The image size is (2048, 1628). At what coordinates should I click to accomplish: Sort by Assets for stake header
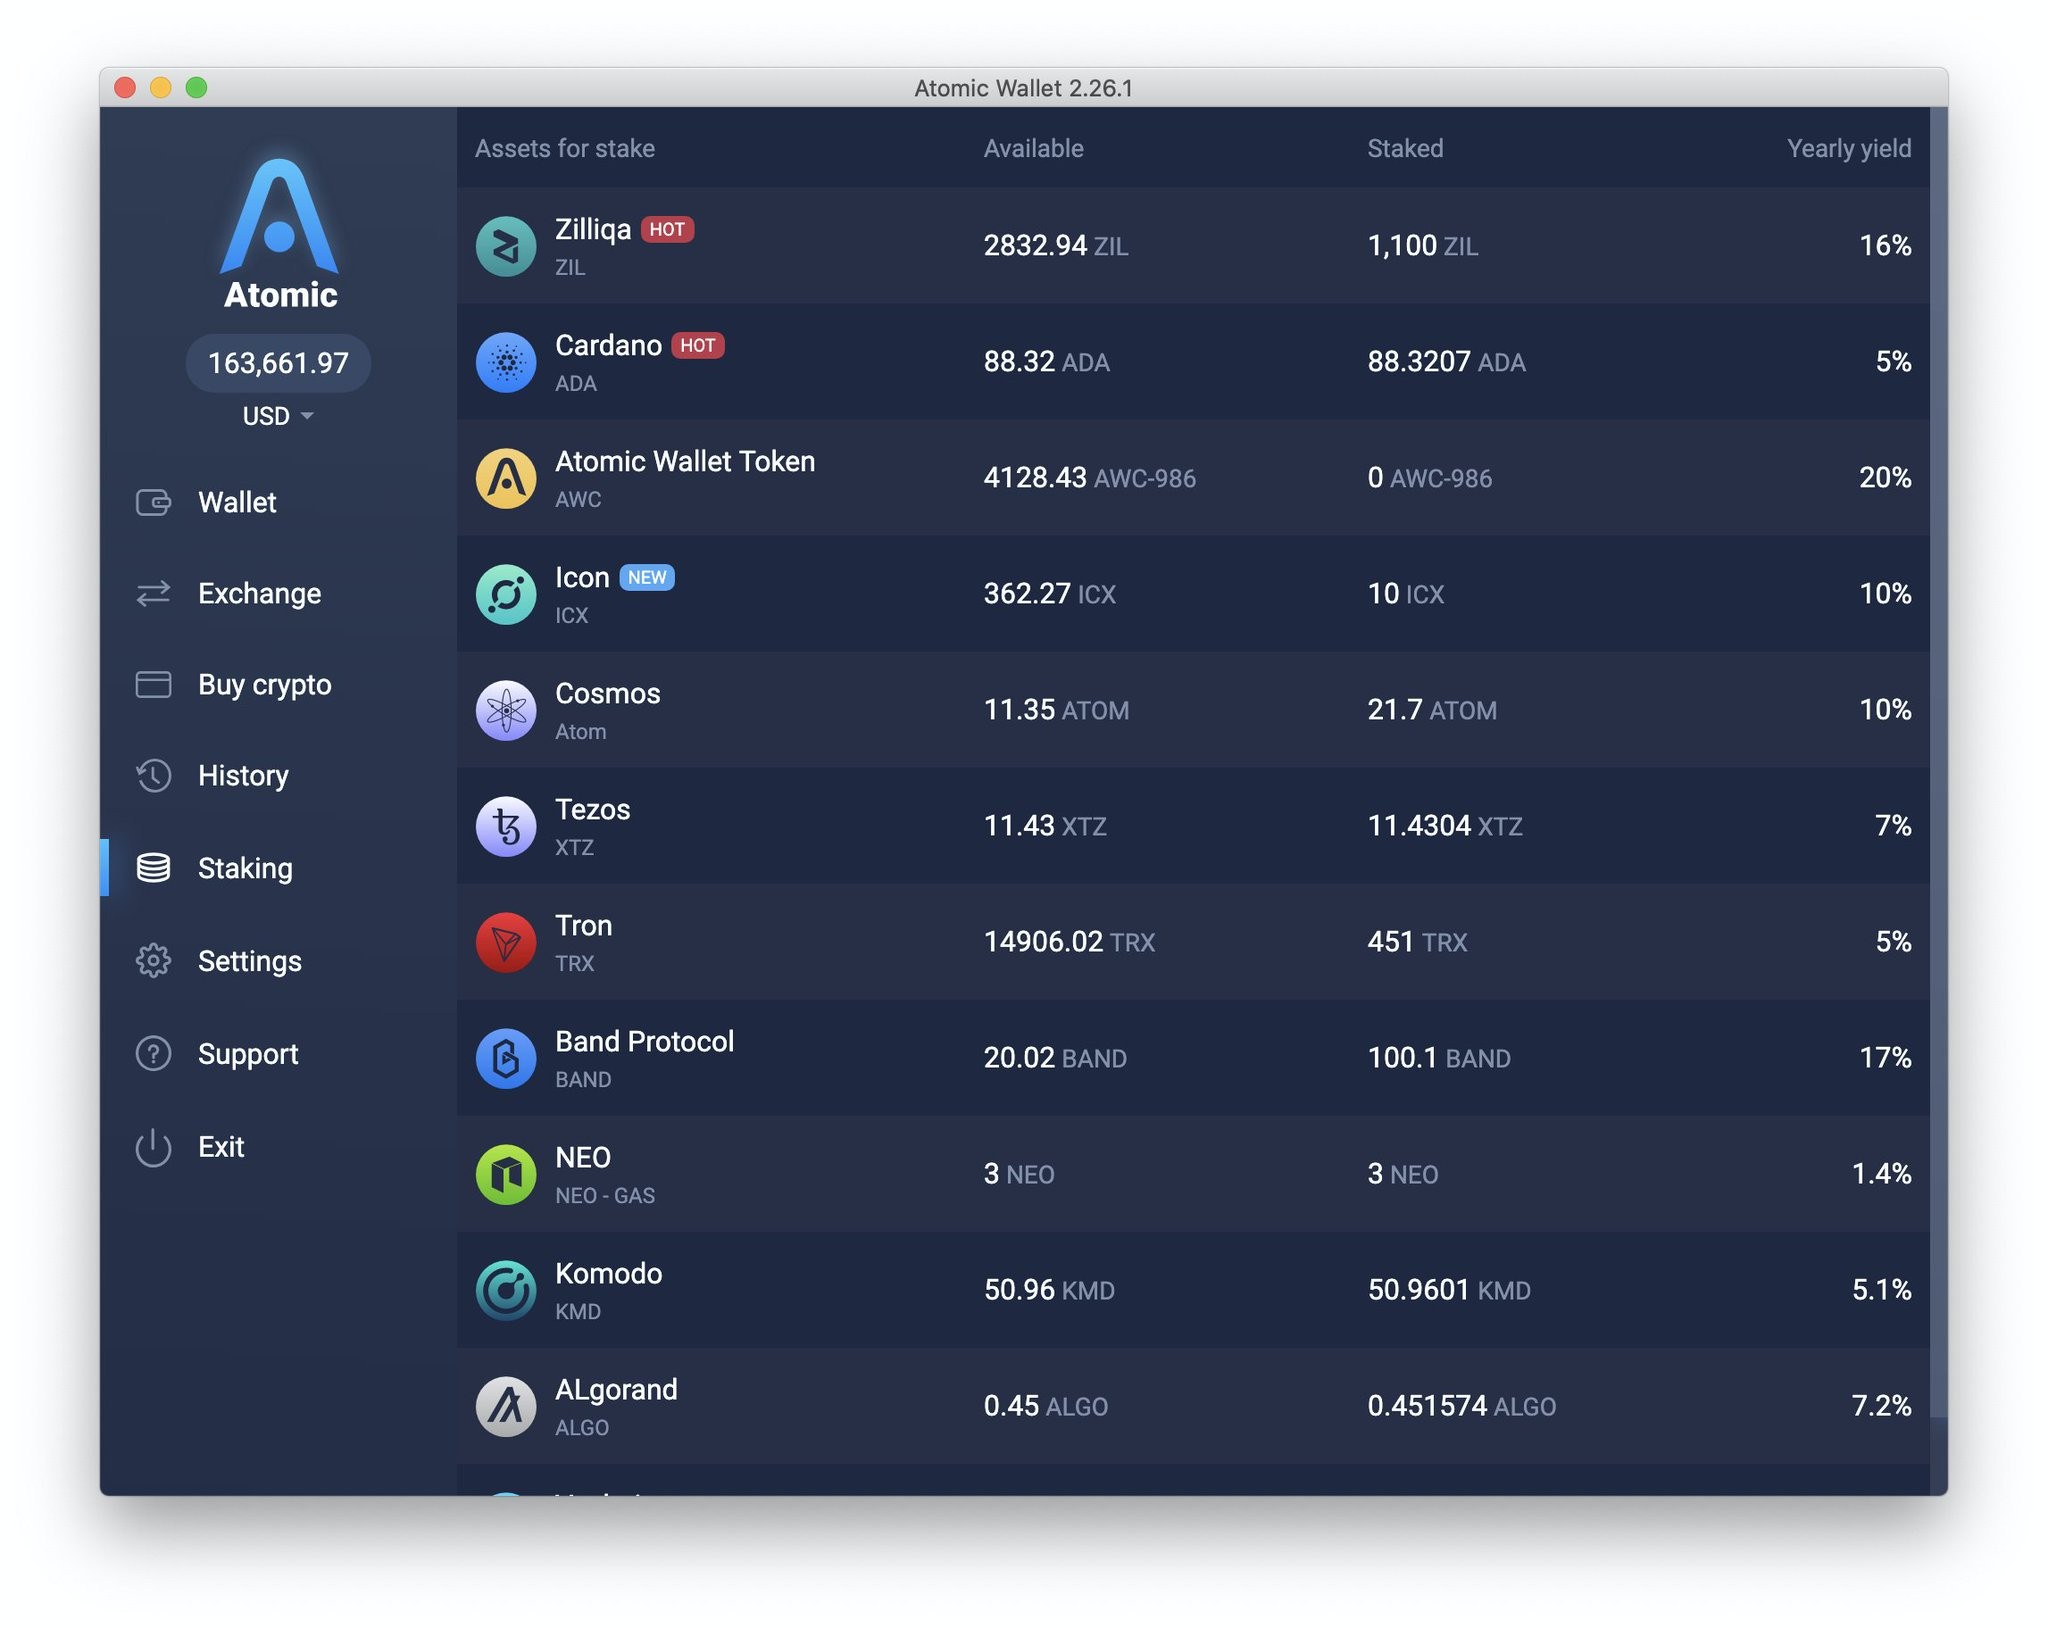click(565, 149)
